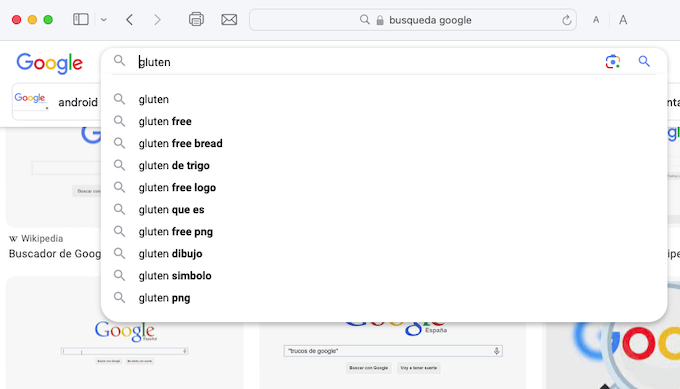This screenshot has width=680, height=389.
Task: Decrease text size with small A
Action: pos(596,20)
